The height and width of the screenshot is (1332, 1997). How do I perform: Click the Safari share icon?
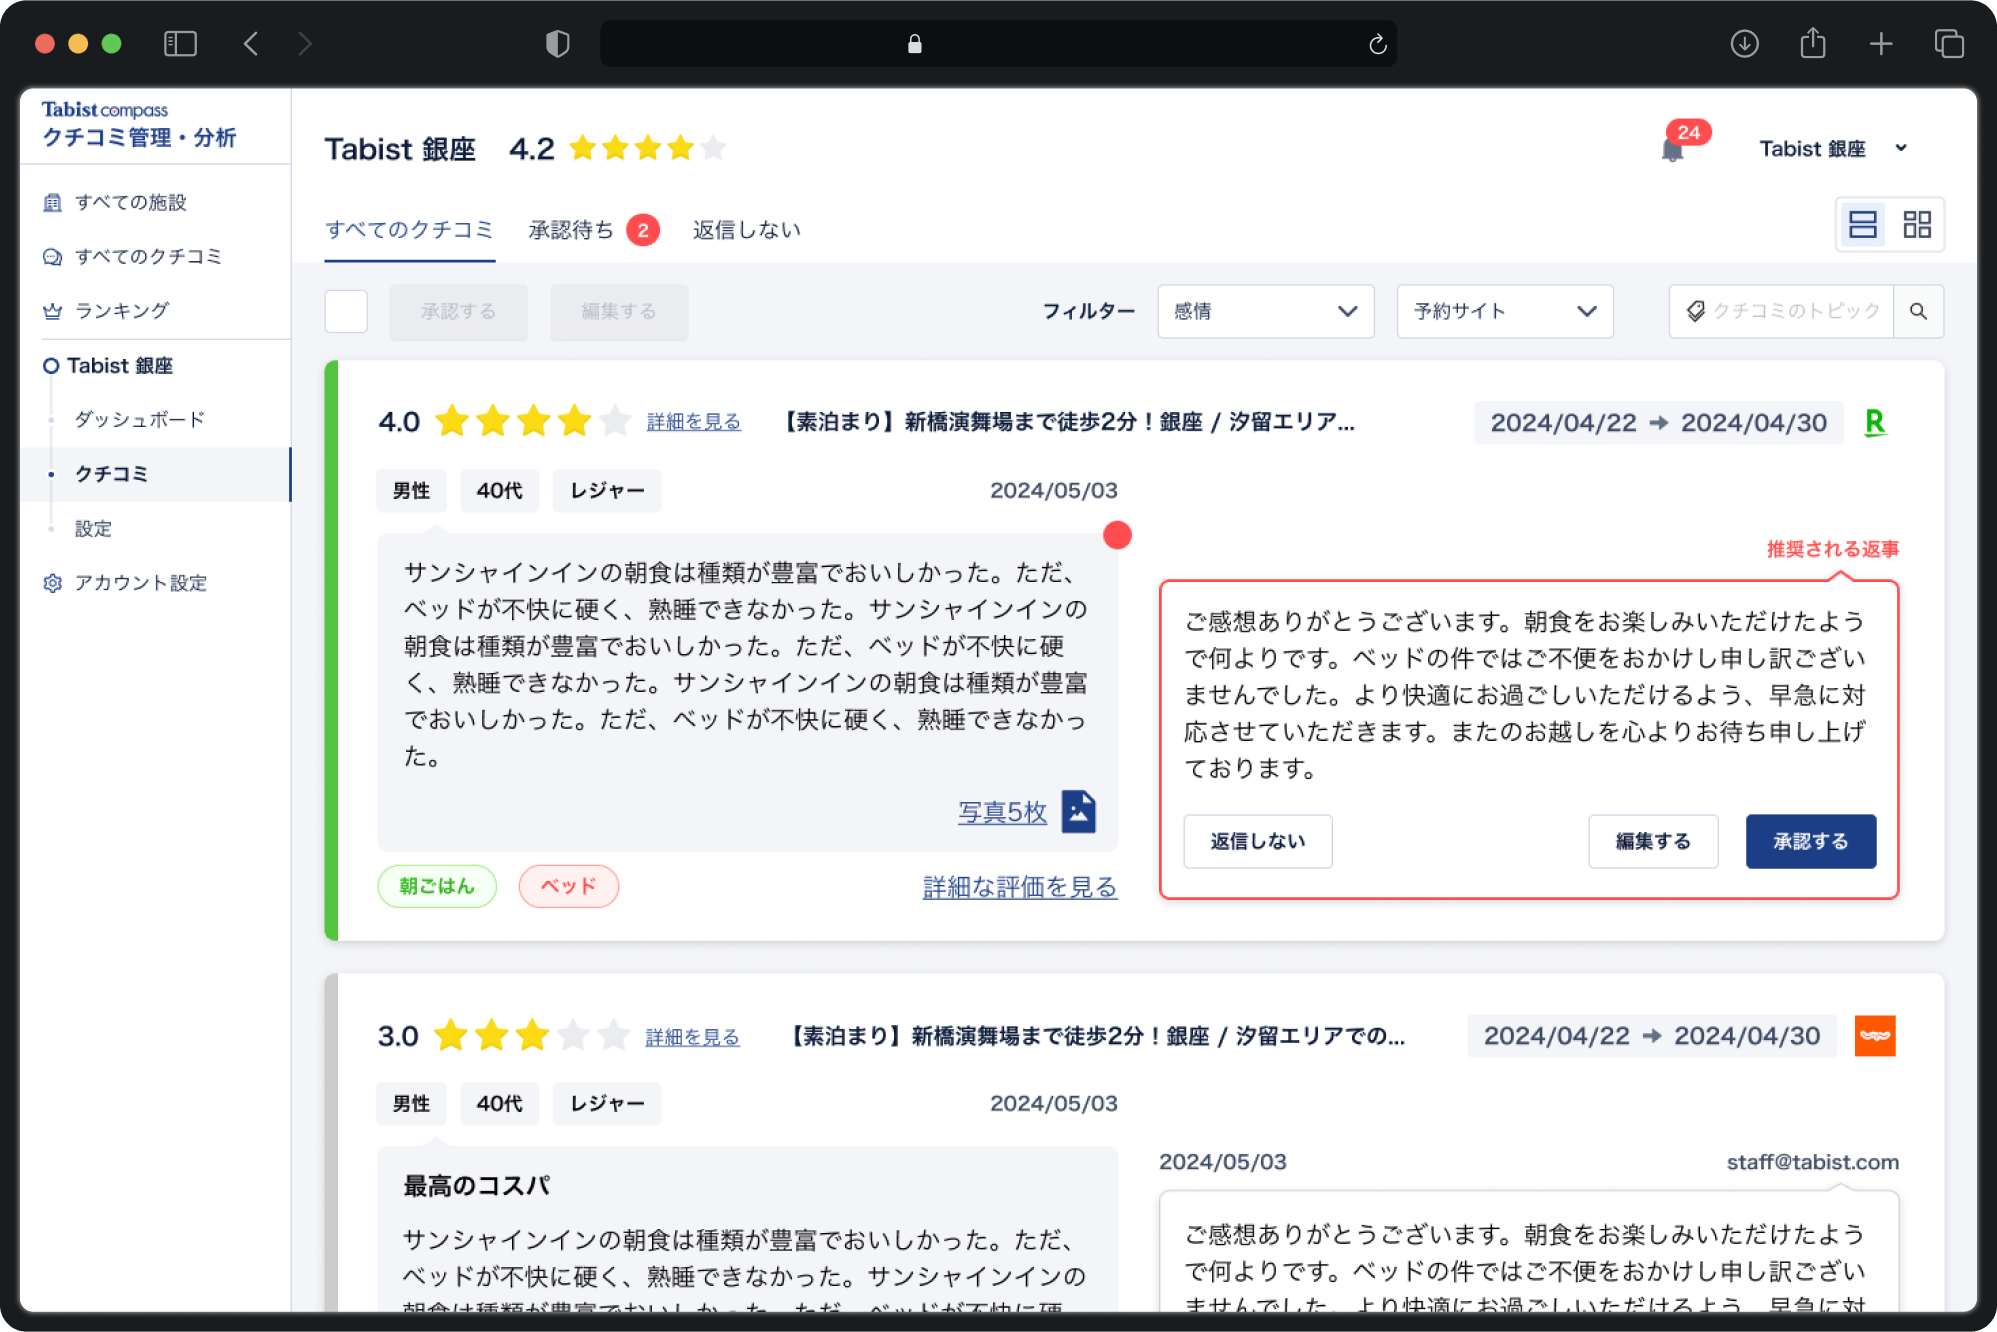coord(1812,44)
